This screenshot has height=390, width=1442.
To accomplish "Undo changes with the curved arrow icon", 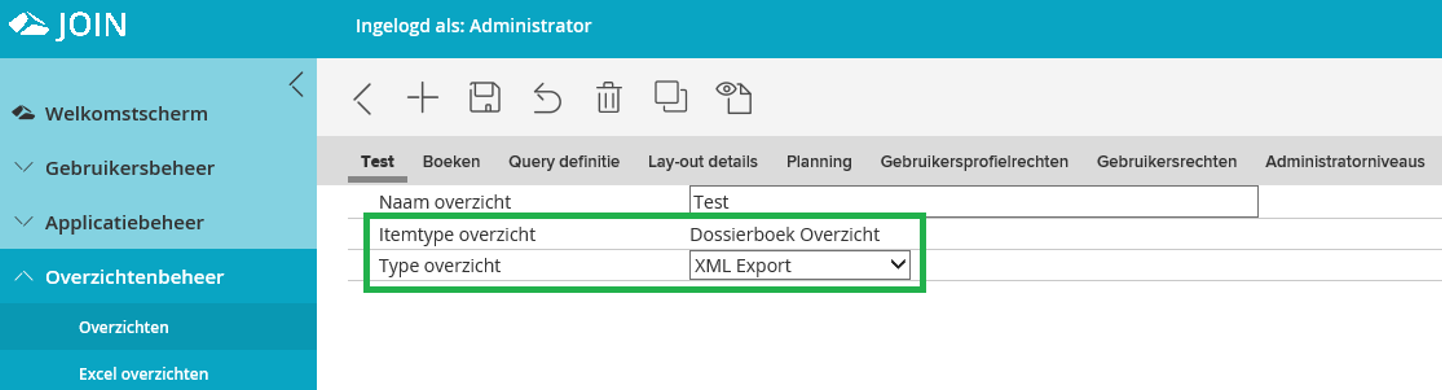I will [546, 98].
